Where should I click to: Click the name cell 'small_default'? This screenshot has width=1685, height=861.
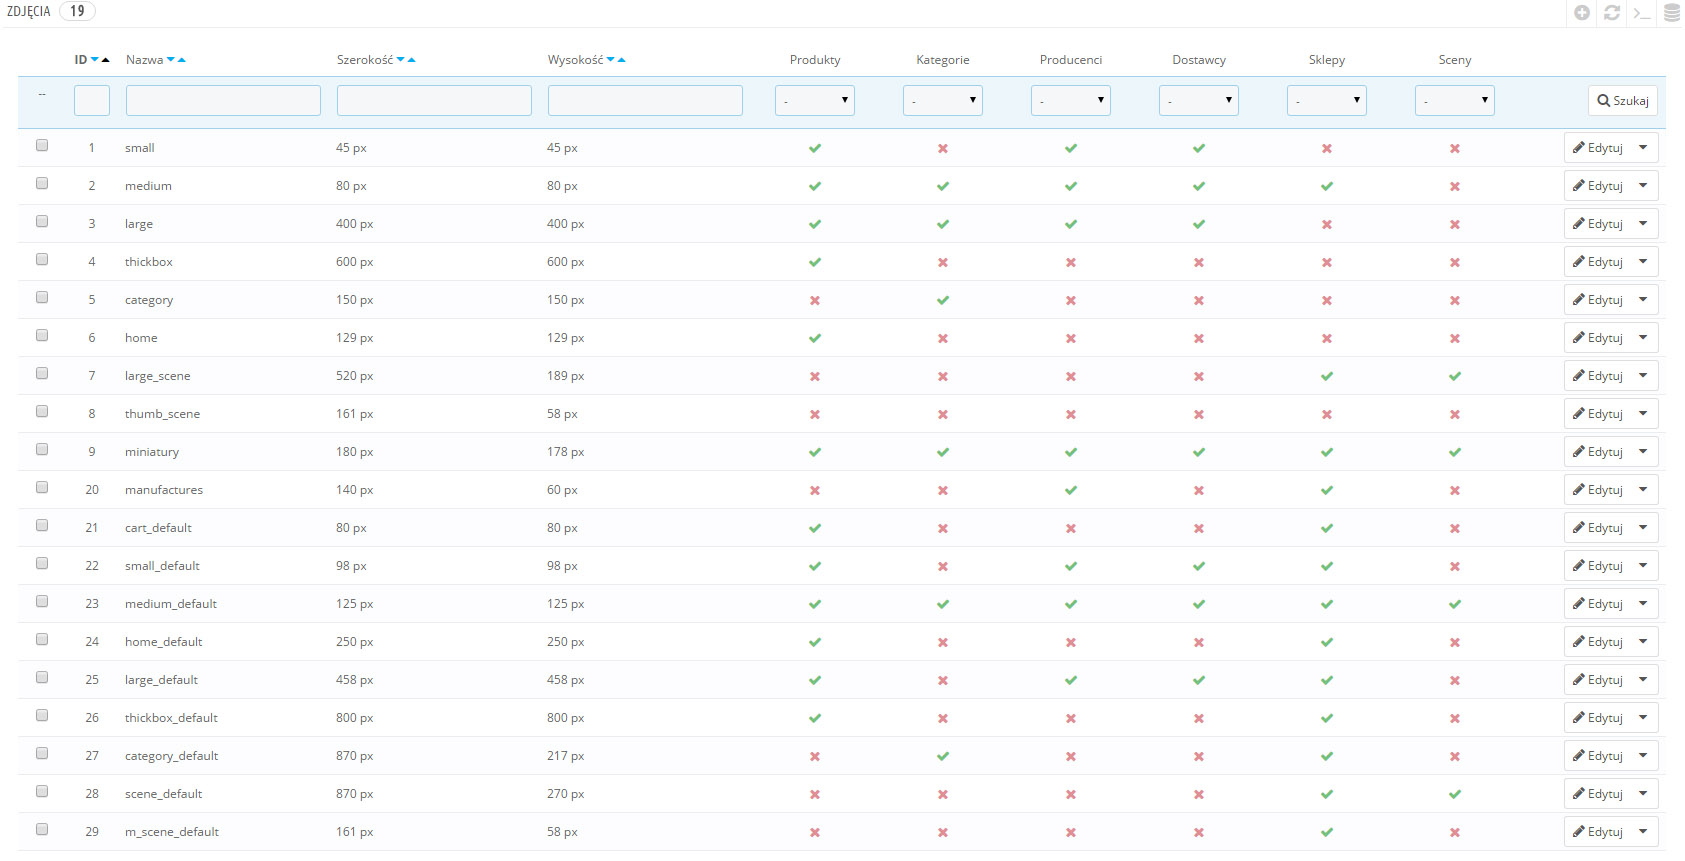tap(162, 566)
